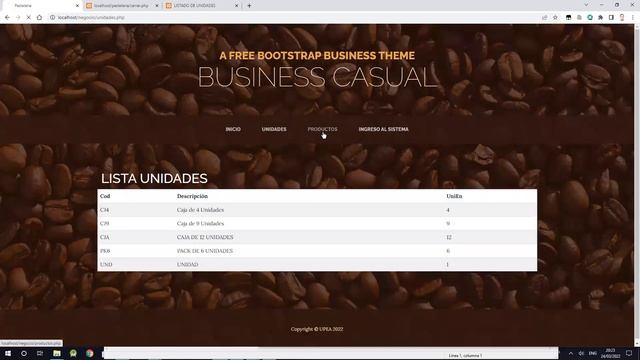Screen dimensions: 640x360
Task: Select the UND code cell
Action: click(106, 264)
